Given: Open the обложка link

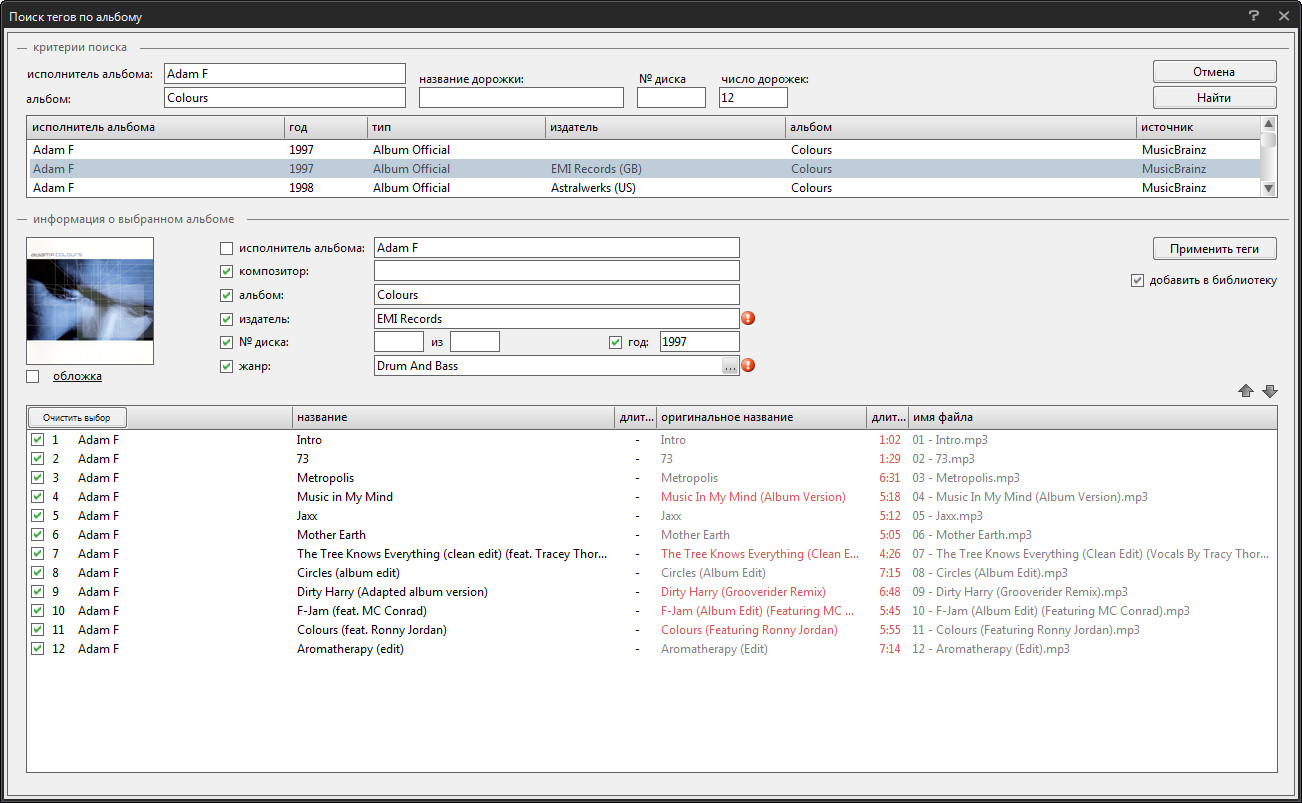Looking at the screenshot, I should tap(77, 376).
